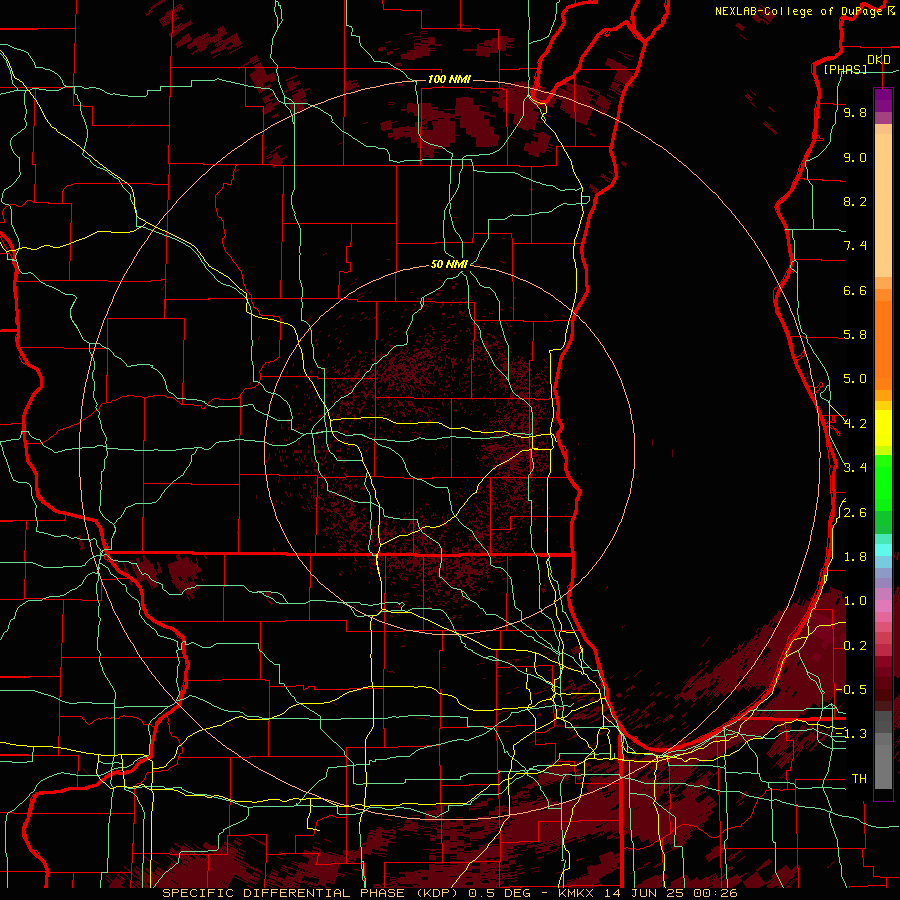Click the 6.6 legend value

coord(855,290)
